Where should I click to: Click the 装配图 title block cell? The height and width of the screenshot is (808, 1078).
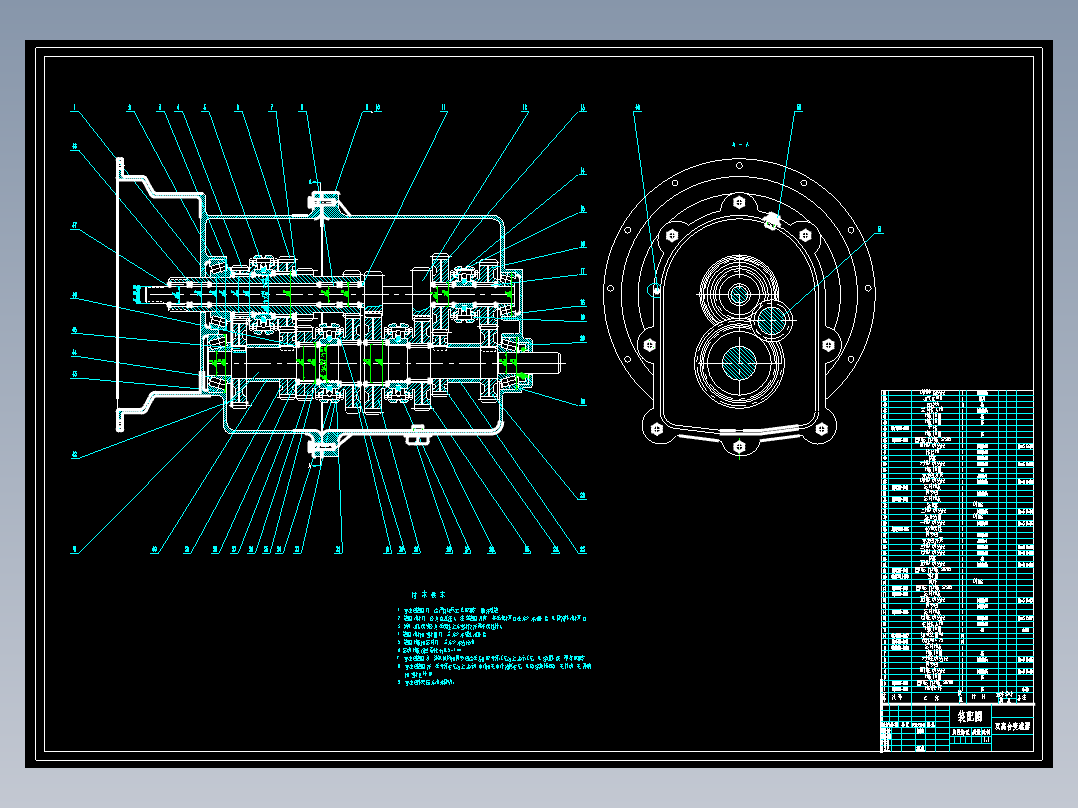point(969,716)
